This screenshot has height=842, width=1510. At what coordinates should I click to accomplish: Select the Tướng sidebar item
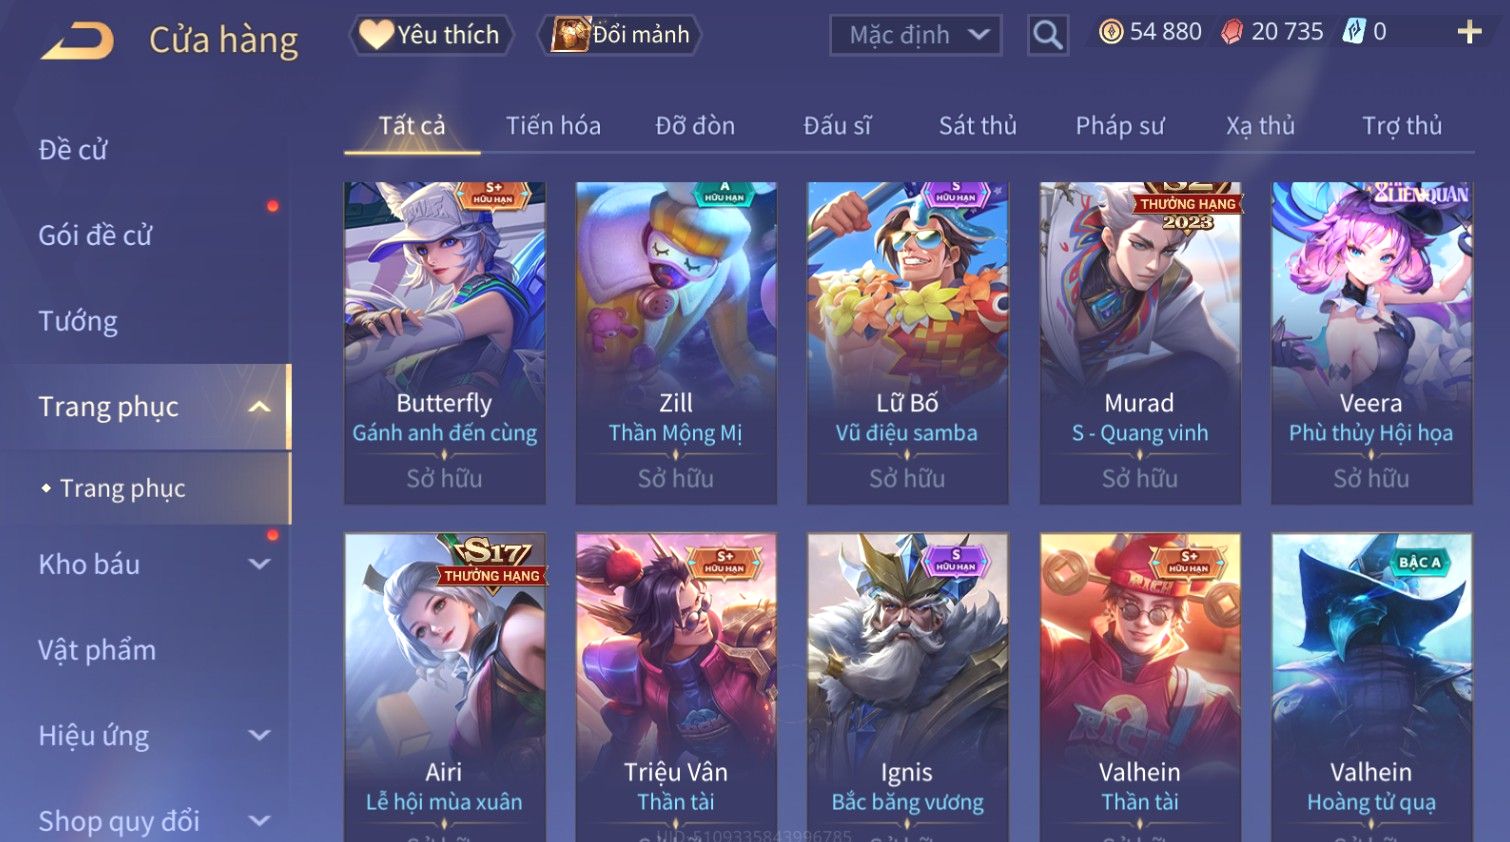coord(78,322)
